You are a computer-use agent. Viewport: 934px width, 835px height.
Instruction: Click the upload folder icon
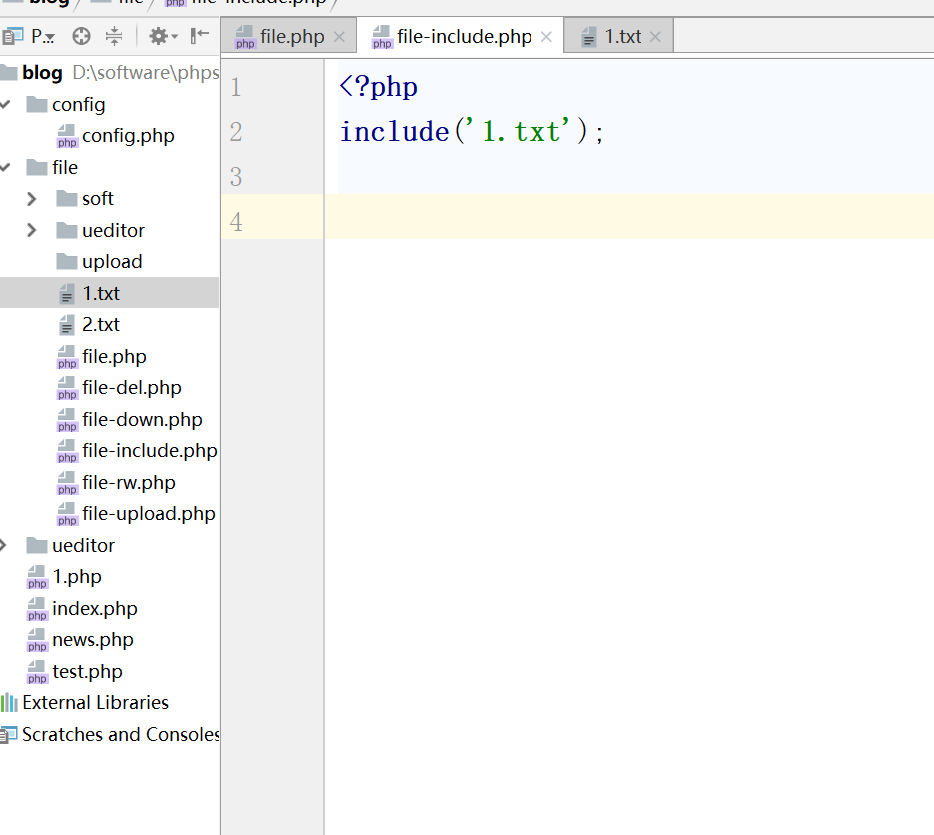(67, 261)
